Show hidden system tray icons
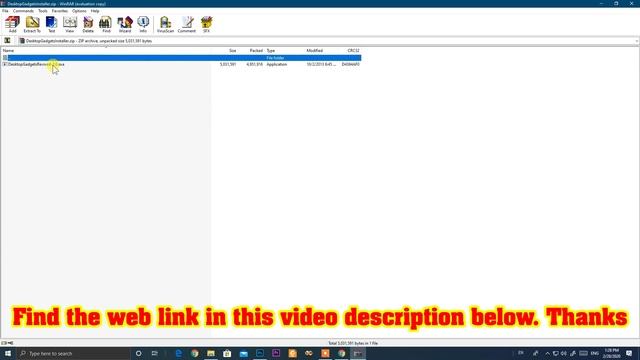The image size is (640, 360). click(x=547, y=353)
